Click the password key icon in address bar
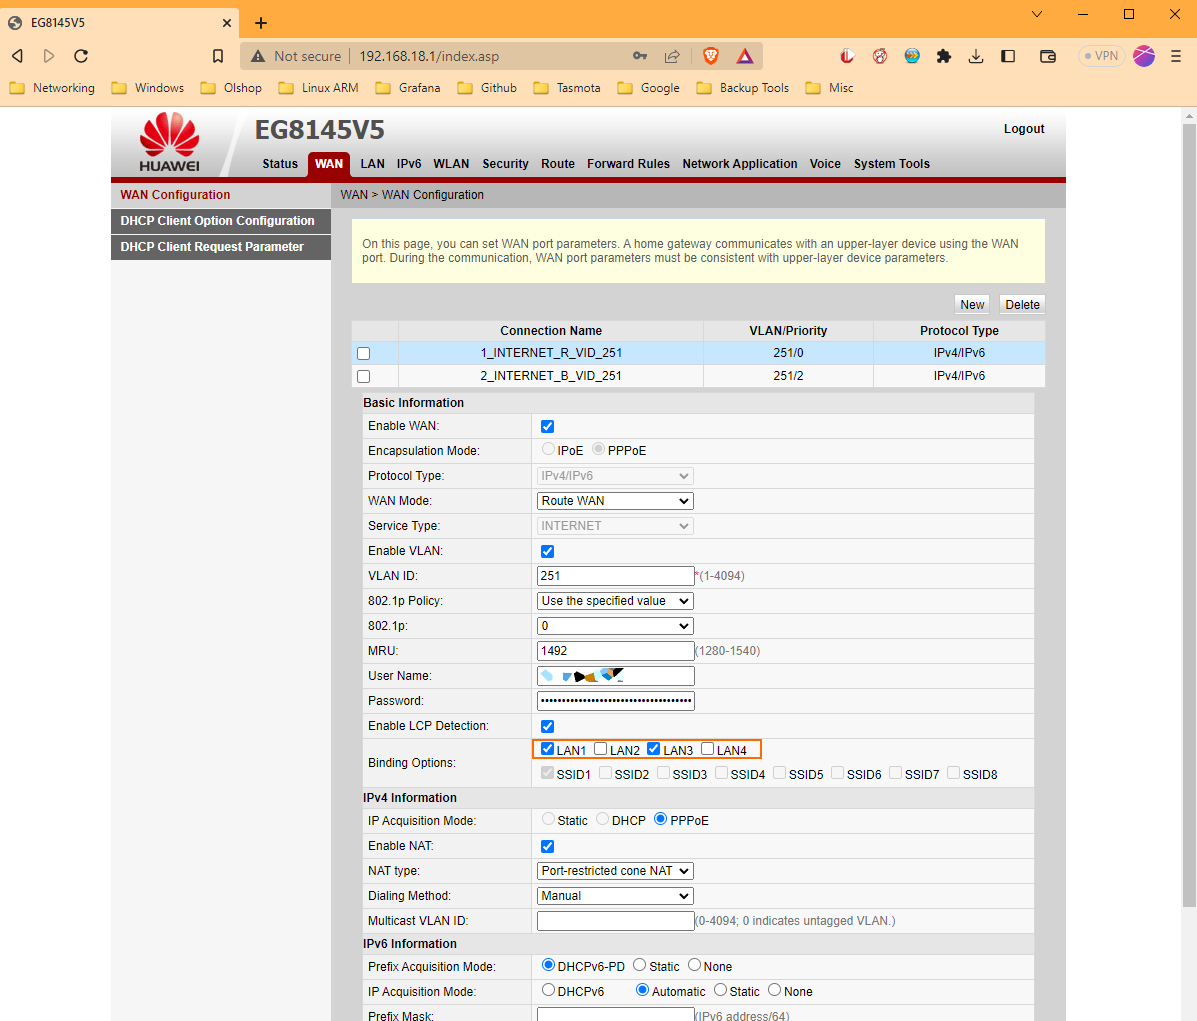The height and width of the screenshot is (1021, 1197). pos(639,56)
